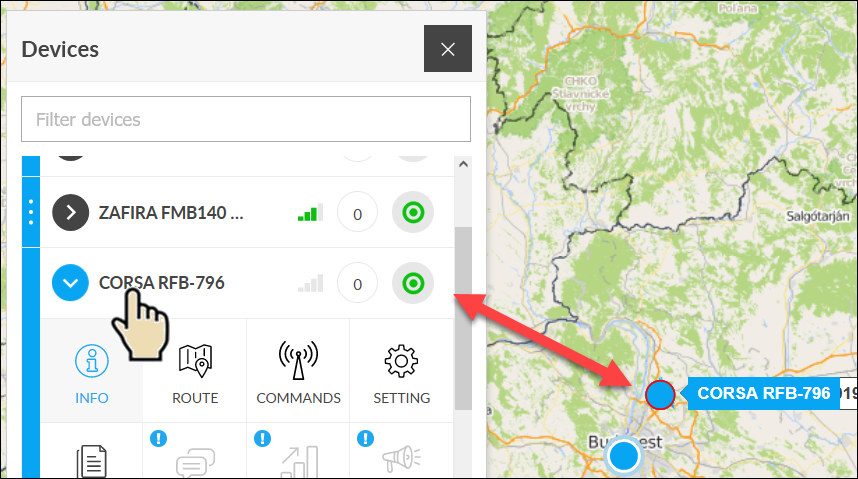858x479 pixels.
Task: Click scroll up arrow in device list
Action: coord(463,164)
